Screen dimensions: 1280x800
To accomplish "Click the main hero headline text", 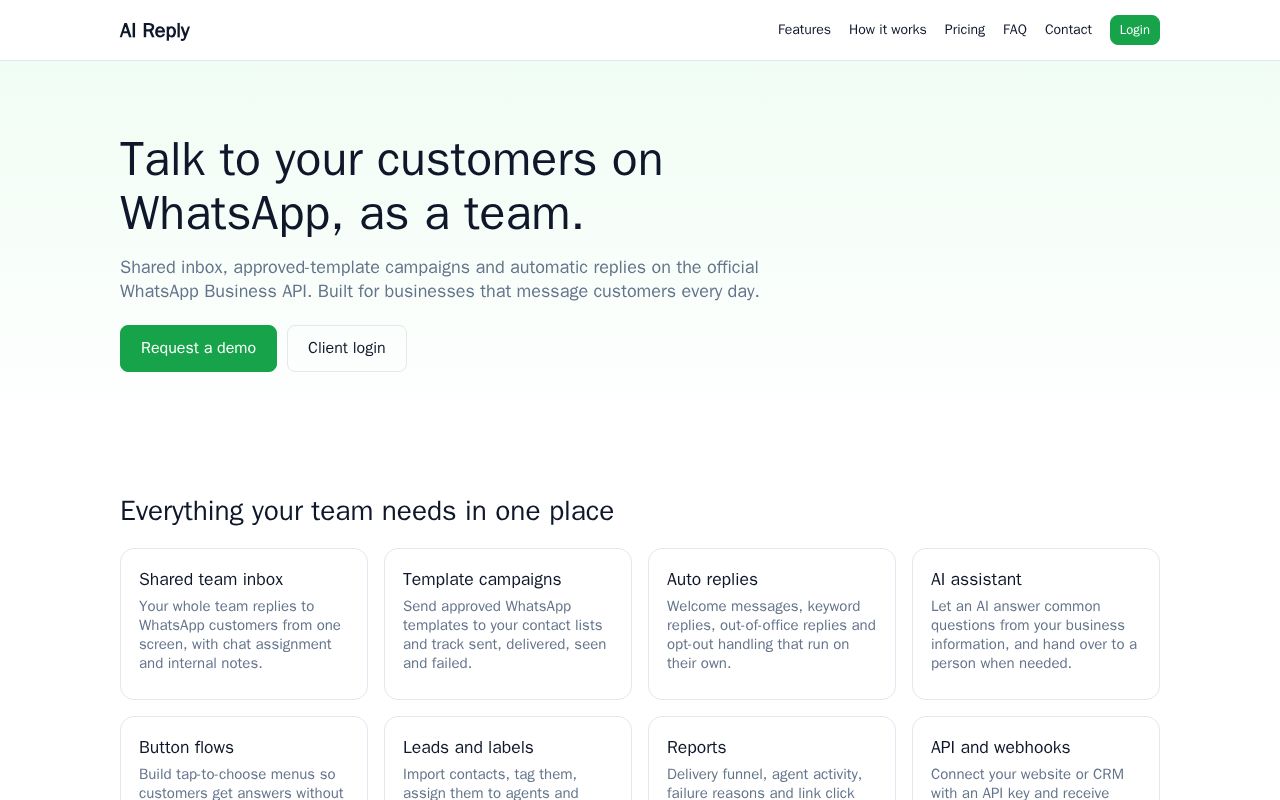I will click(x=392, y=186).
